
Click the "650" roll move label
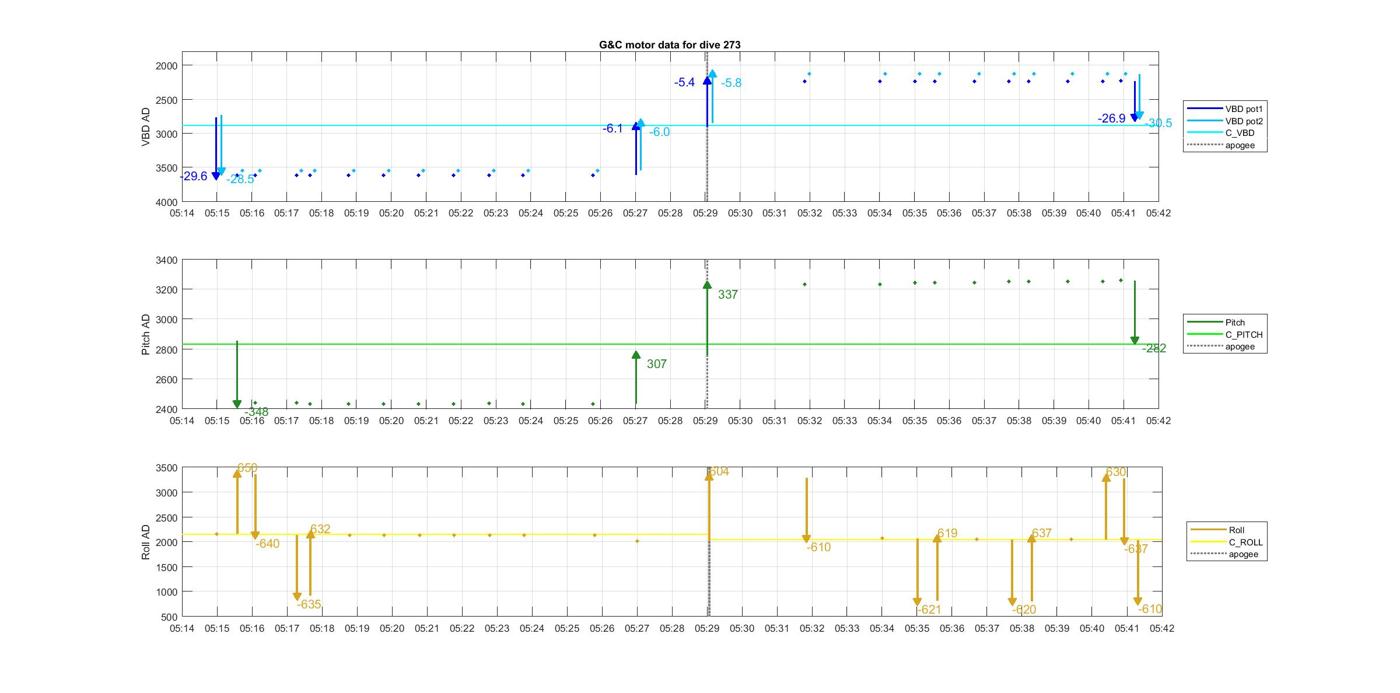click(247, 468)
